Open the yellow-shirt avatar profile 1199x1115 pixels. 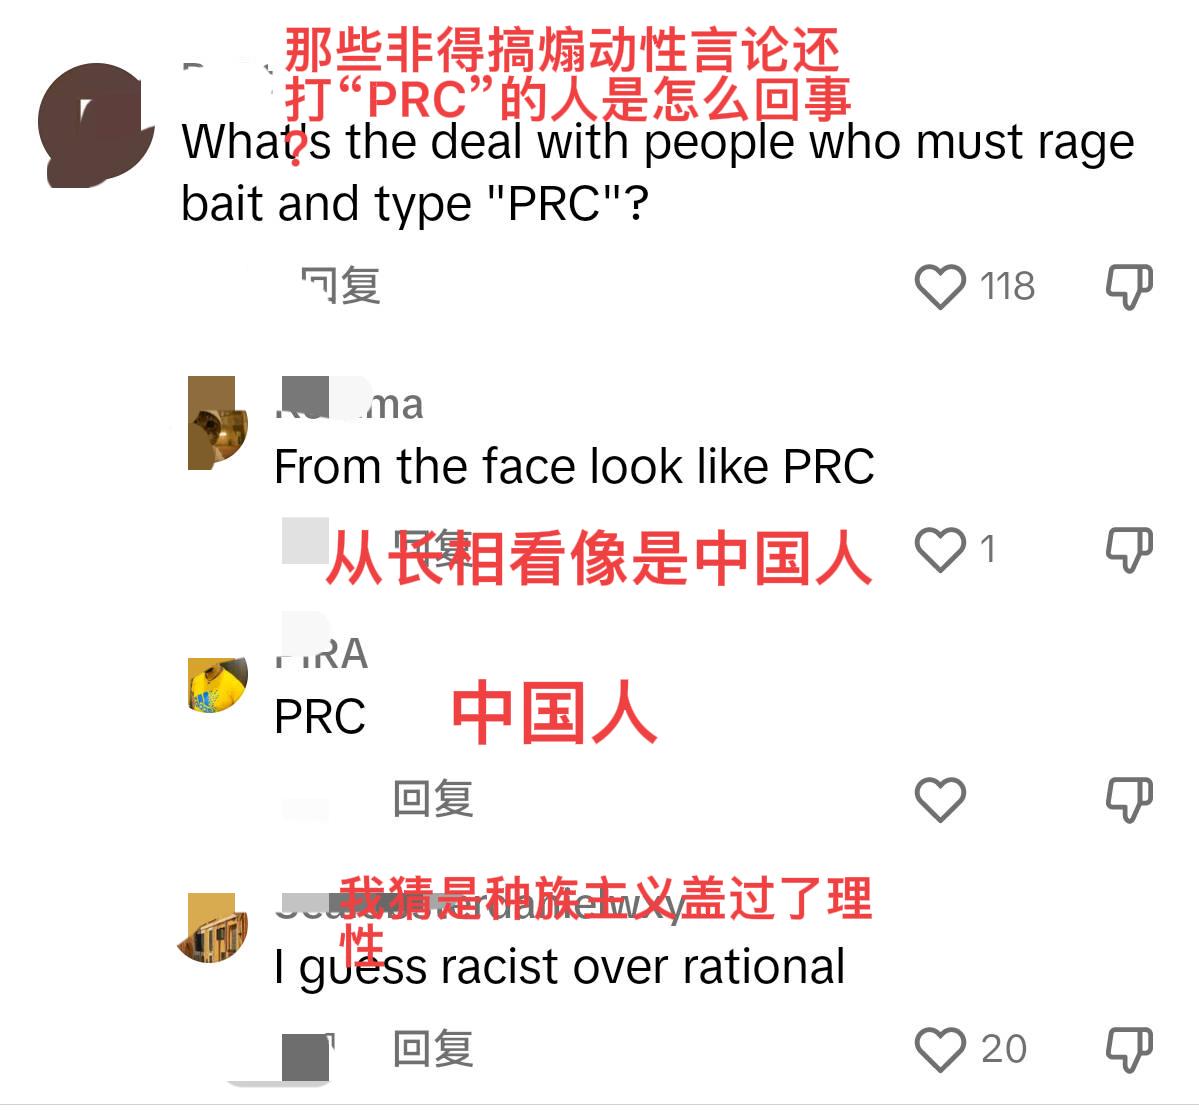click(x=218, y=684)
